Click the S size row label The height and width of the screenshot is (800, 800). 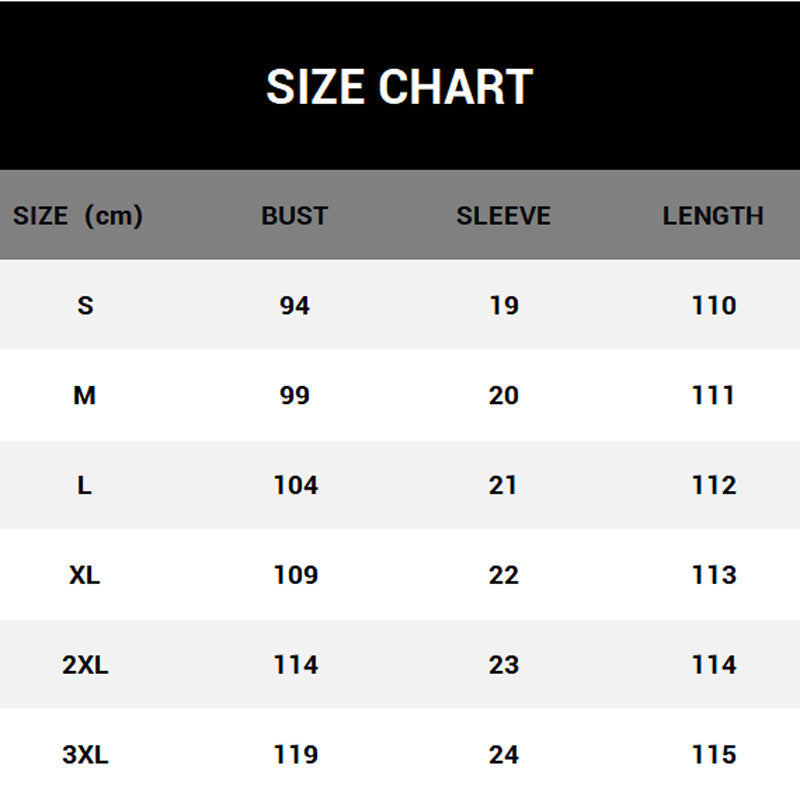[x=85, y=305]
